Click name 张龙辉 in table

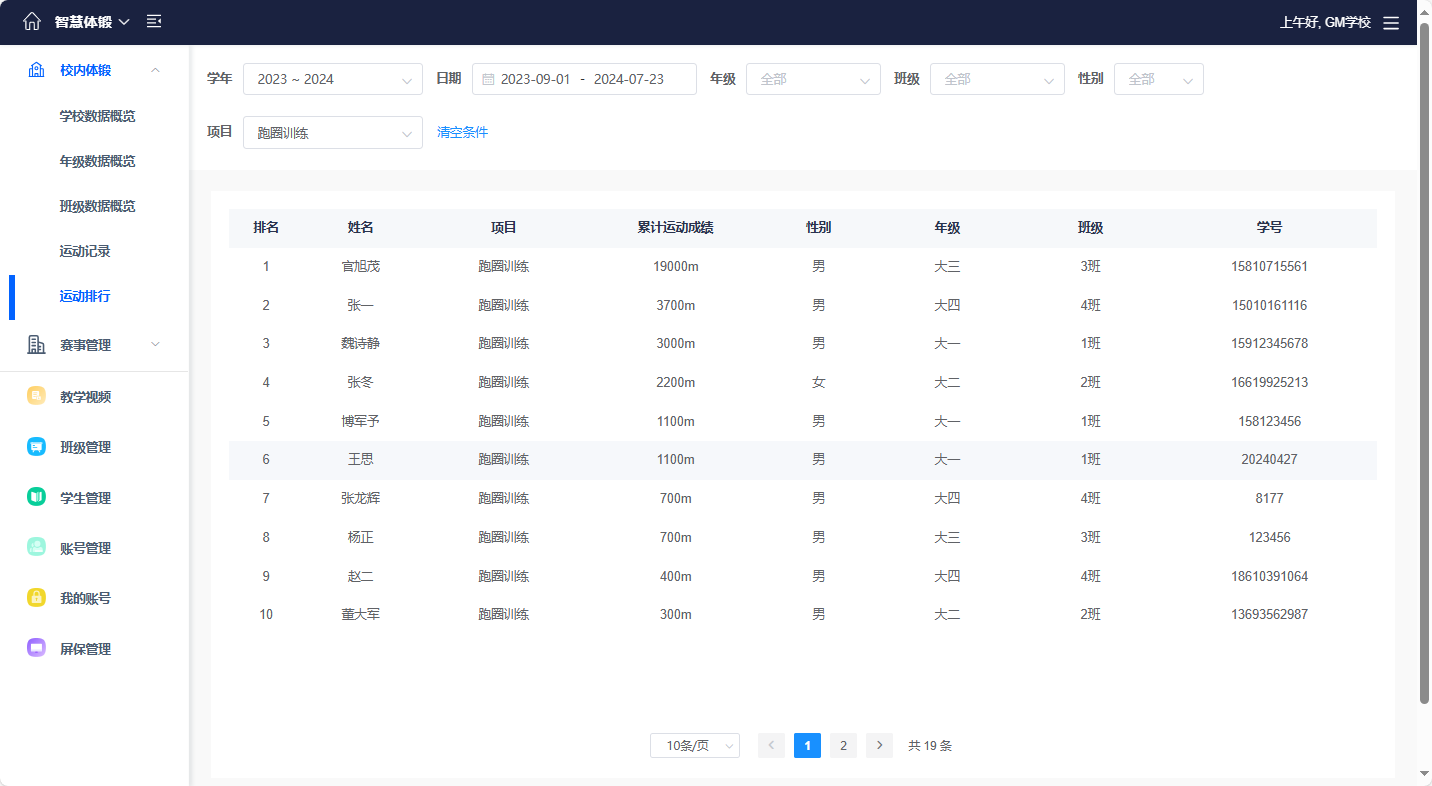(x=361, y=498)
